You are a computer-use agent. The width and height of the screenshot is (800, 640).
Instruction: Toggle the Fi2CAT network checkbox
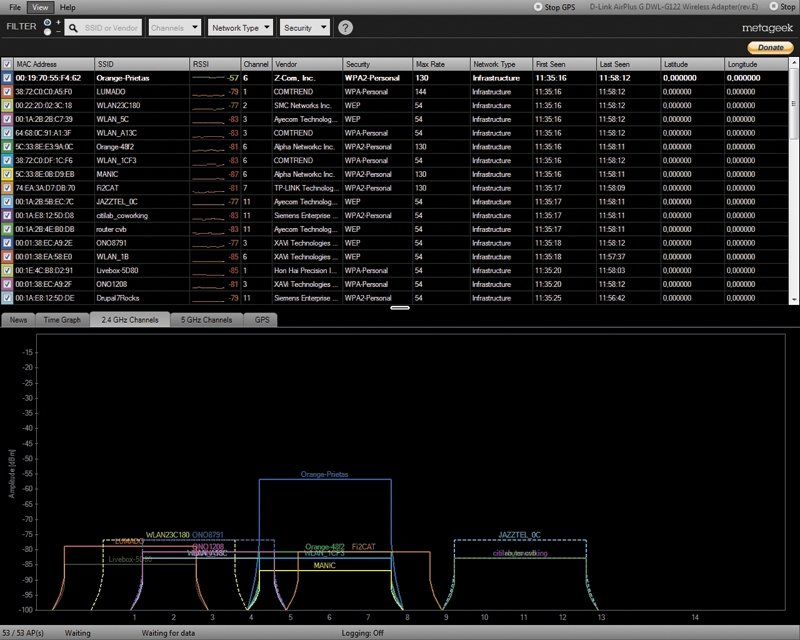(7, 188)
